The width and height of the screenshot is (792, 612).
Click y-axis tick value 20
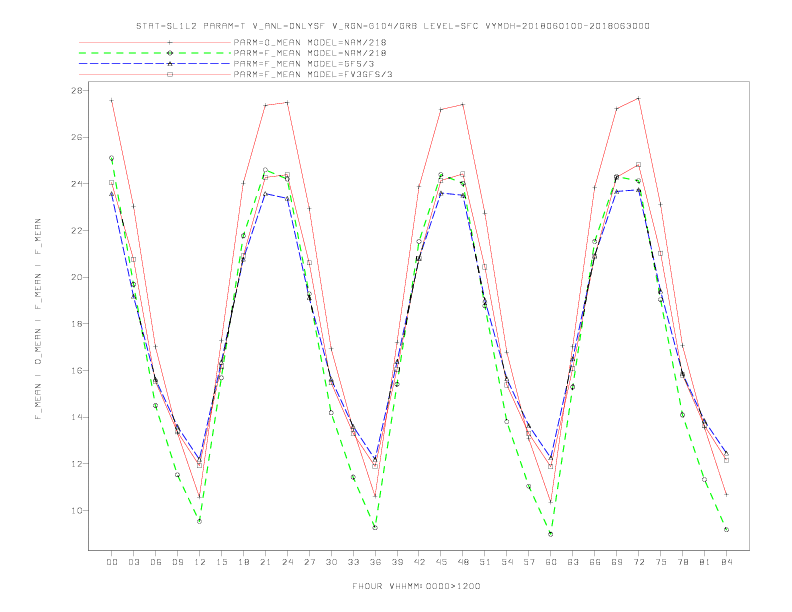[77, 277]
